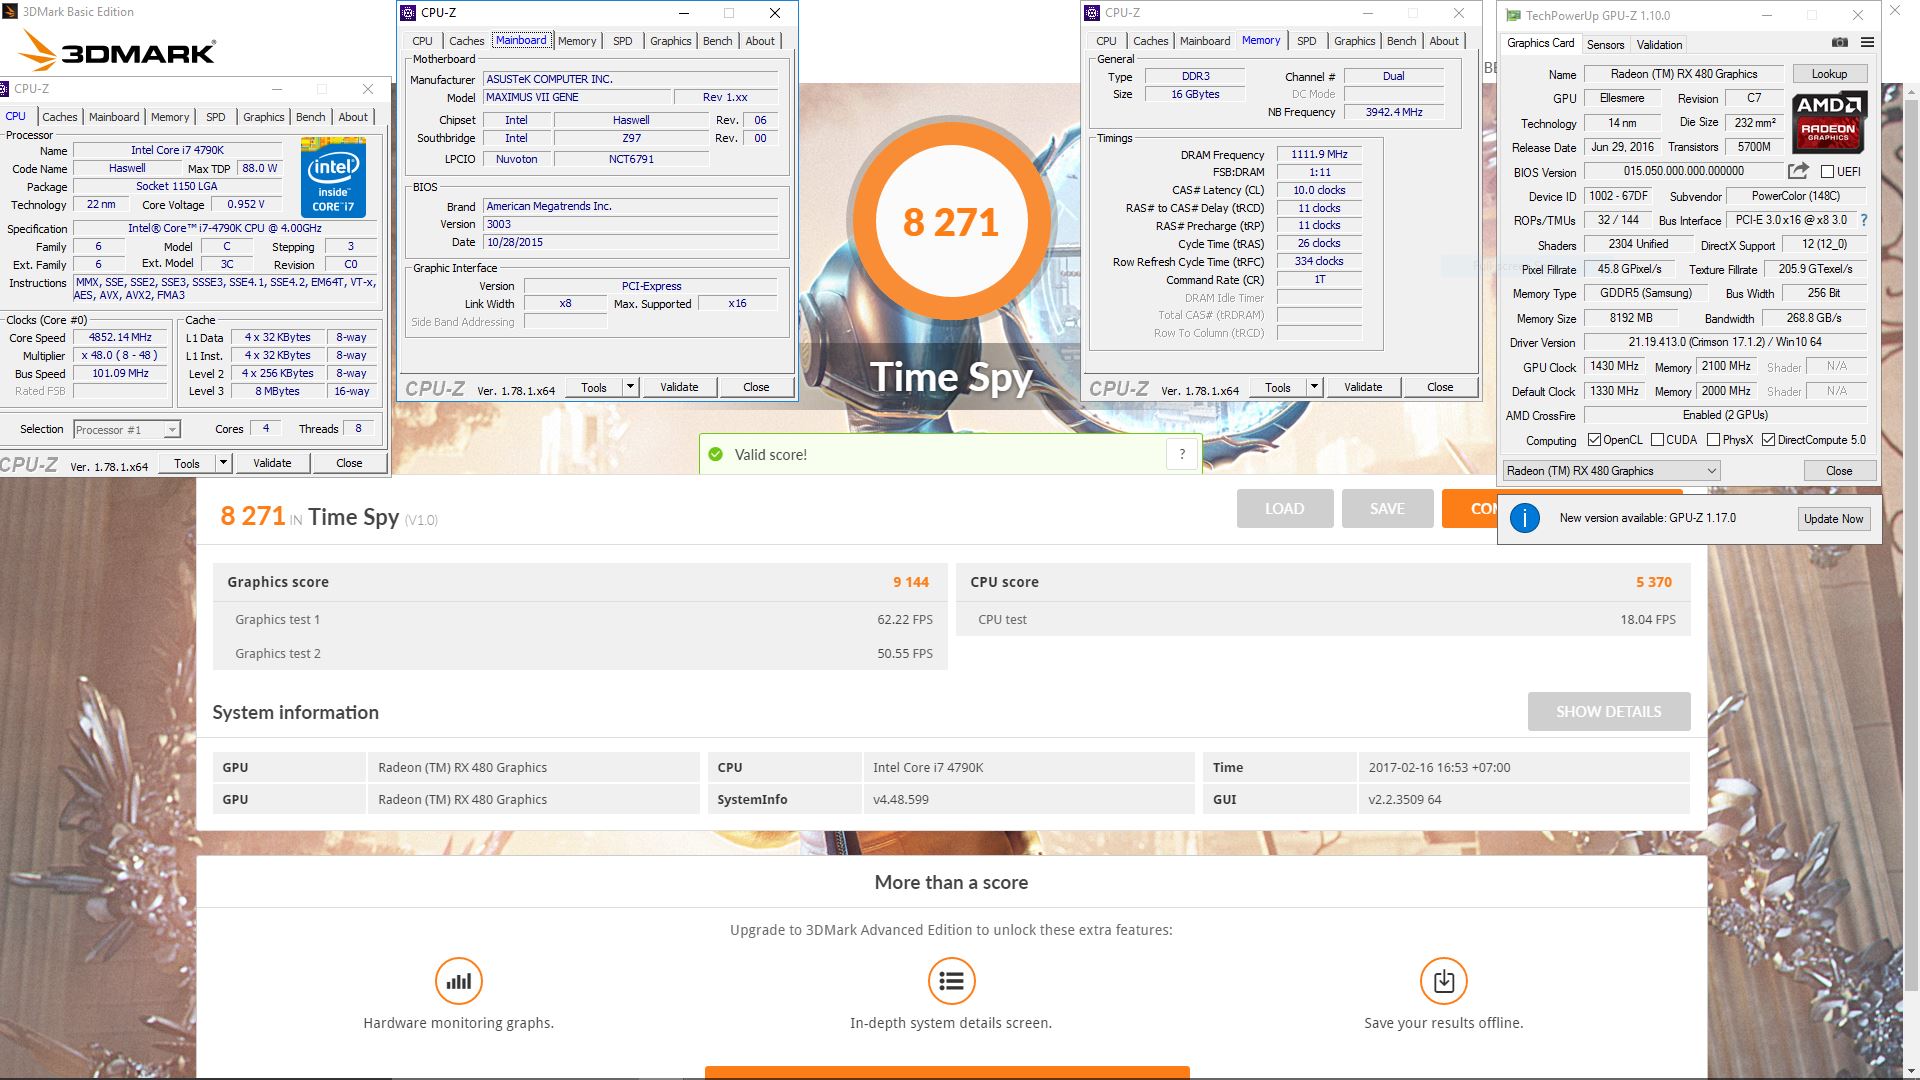This screenshot has width=1920, height=1080.
Task: Click Validate in CPU-Z Mainboard window
Action: [x=679, y=387]
